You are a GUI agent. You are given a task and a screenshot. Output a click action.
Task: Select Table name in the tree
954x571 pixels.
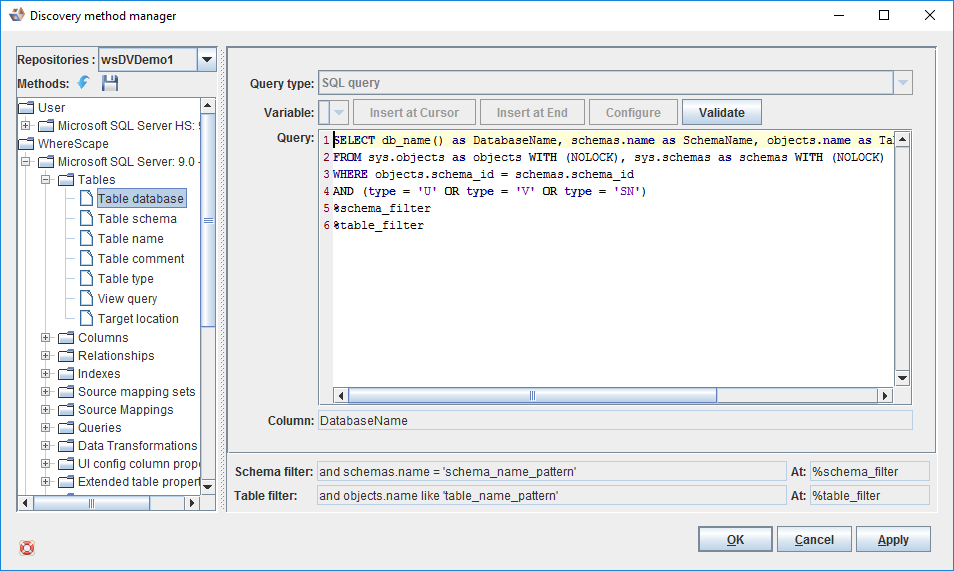[130, 239]
